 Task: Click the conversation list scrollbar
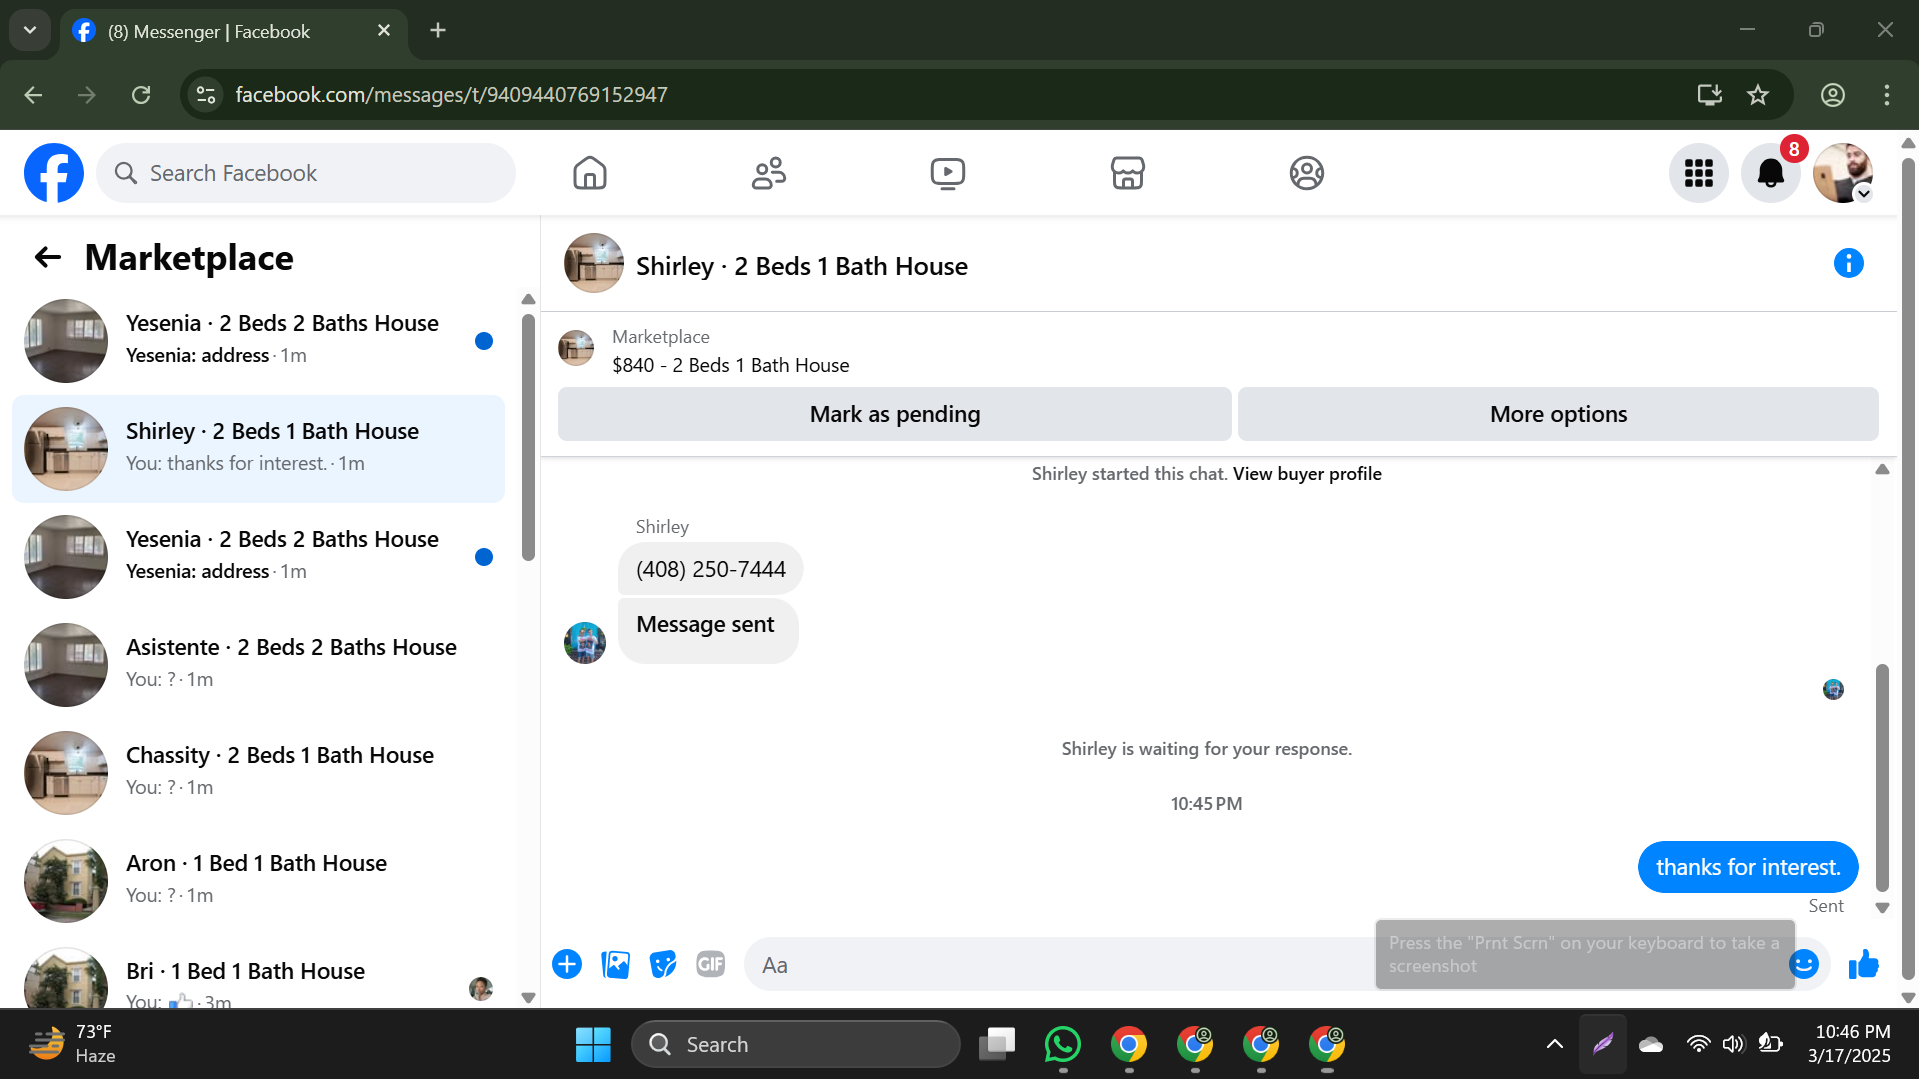[528, 438]
